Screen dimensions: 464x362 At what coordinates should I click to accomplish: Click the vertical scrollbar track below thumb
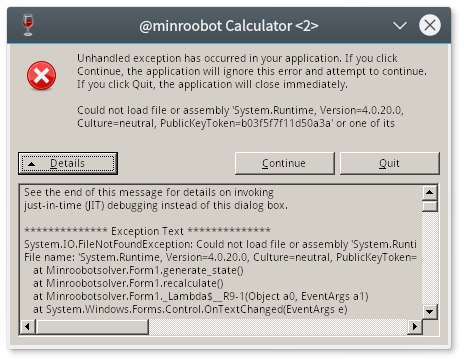click(430, 258)
